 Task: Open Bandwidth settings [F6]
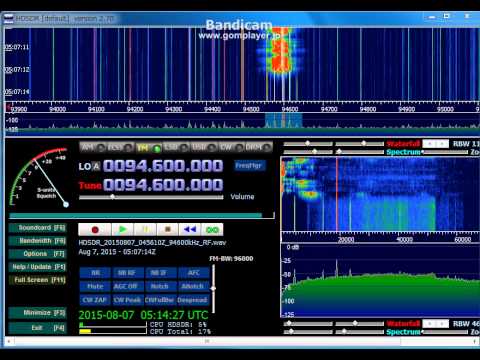pos(38,241)
